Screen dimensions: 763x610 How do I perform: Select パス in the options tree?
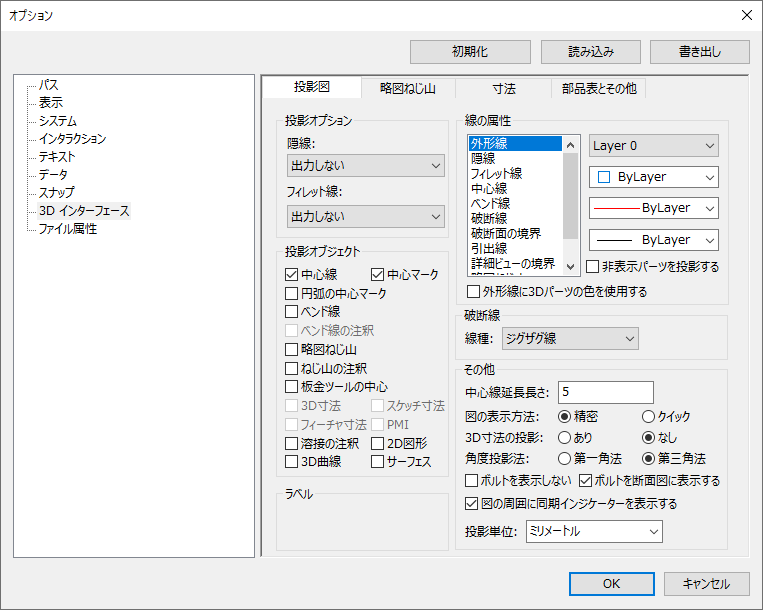click(x=49, y=85)
